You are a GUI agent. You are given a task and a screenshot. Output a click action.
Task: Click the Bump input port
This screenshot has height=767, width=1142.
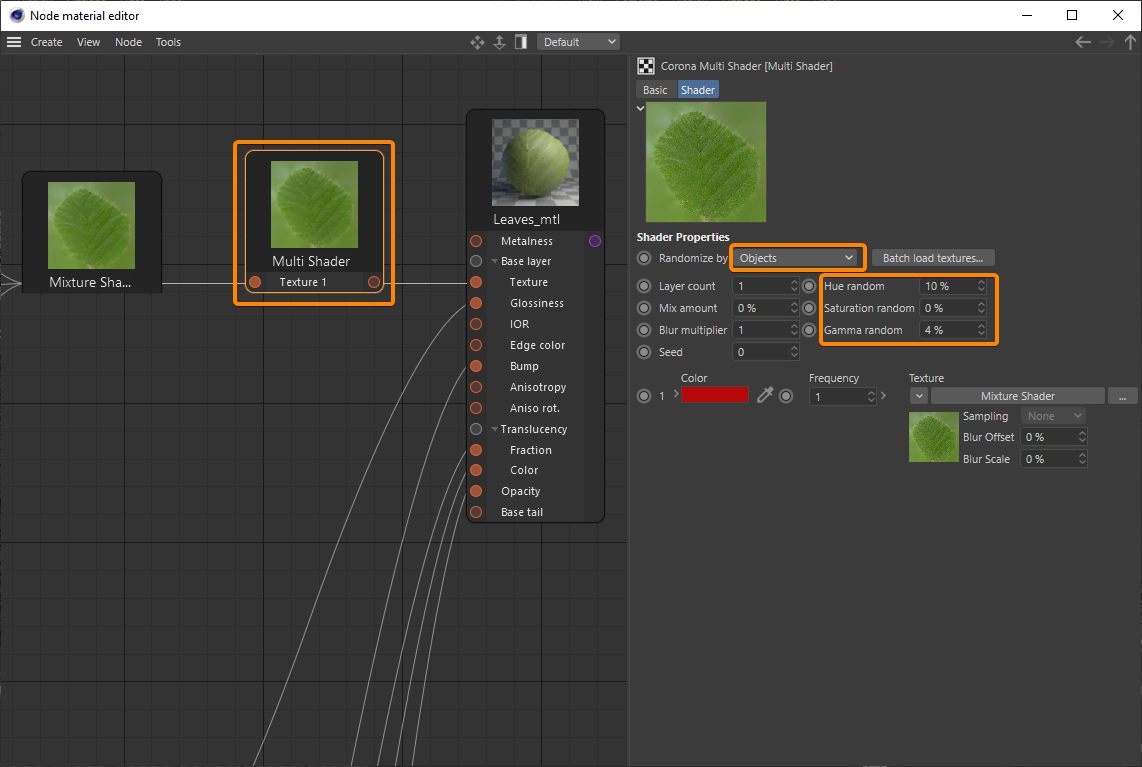476,366
